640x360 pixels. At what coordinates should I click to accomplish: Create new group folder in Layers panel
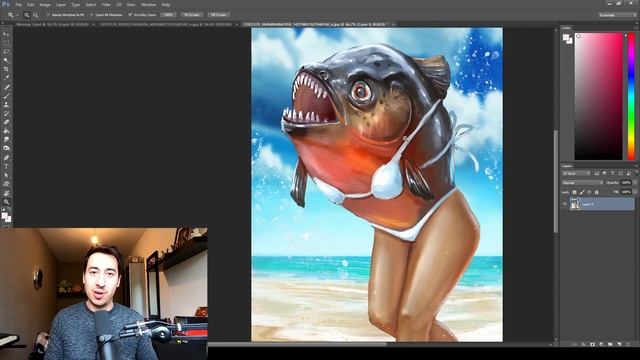610,344
